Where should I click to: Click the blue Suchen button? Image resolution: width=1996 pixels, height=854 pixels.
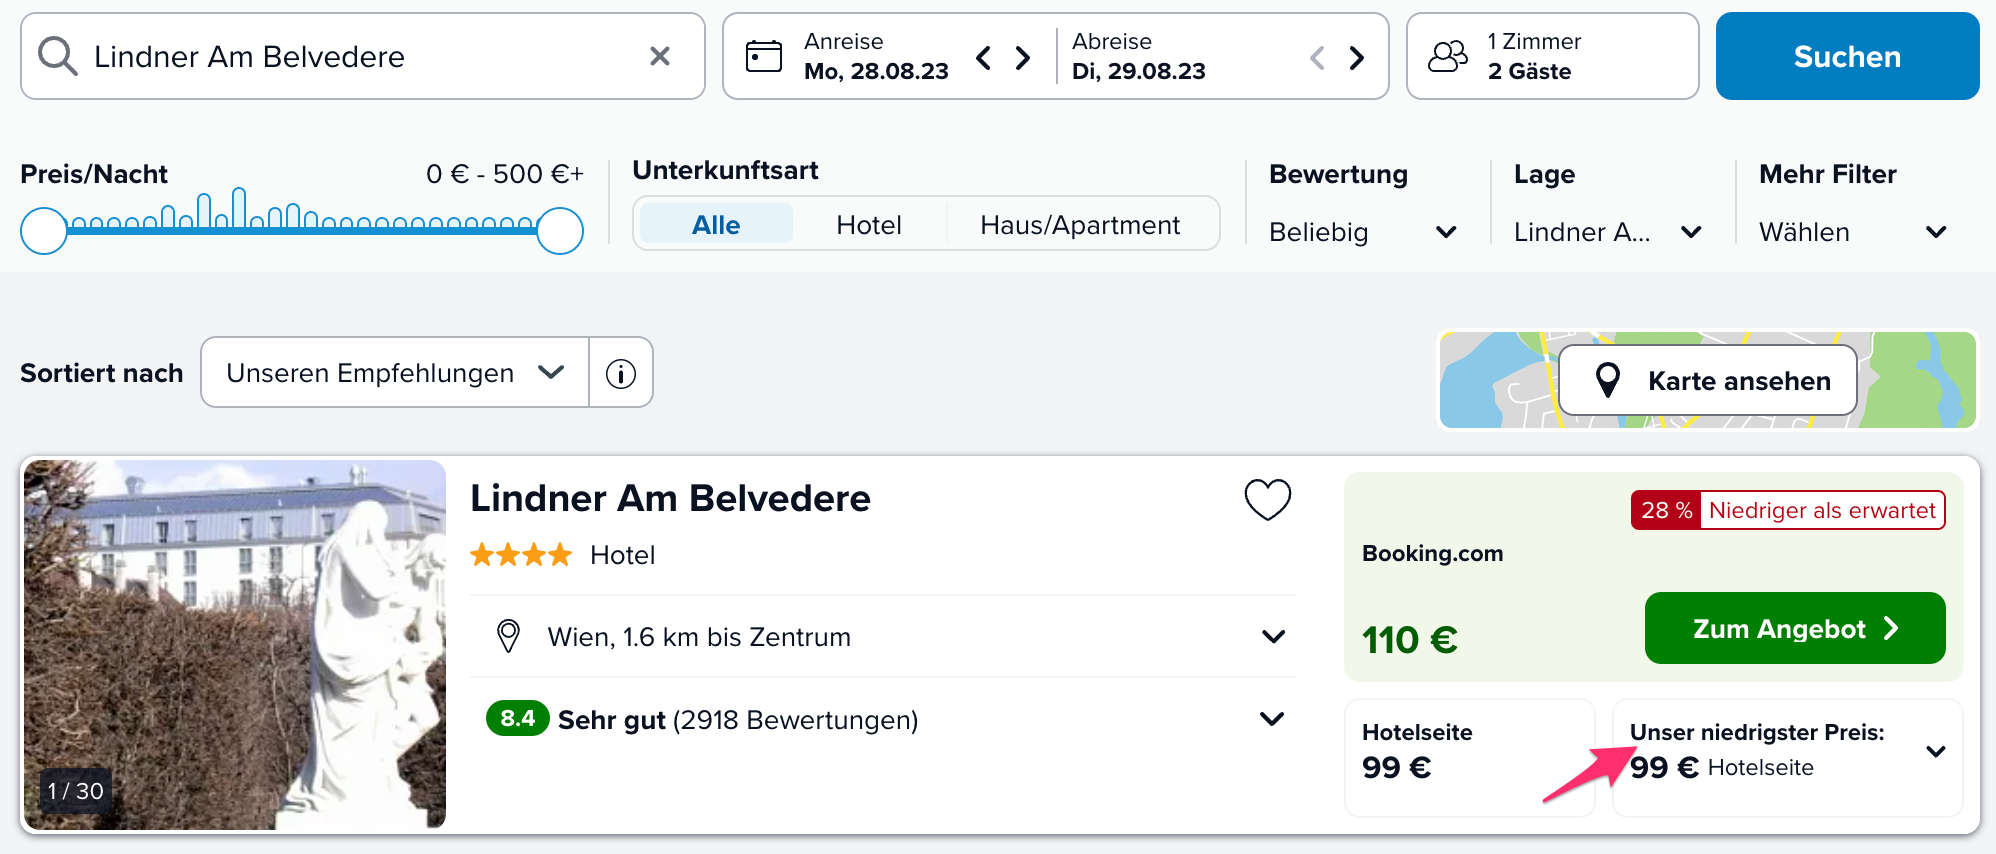(x=1847, y=56)
